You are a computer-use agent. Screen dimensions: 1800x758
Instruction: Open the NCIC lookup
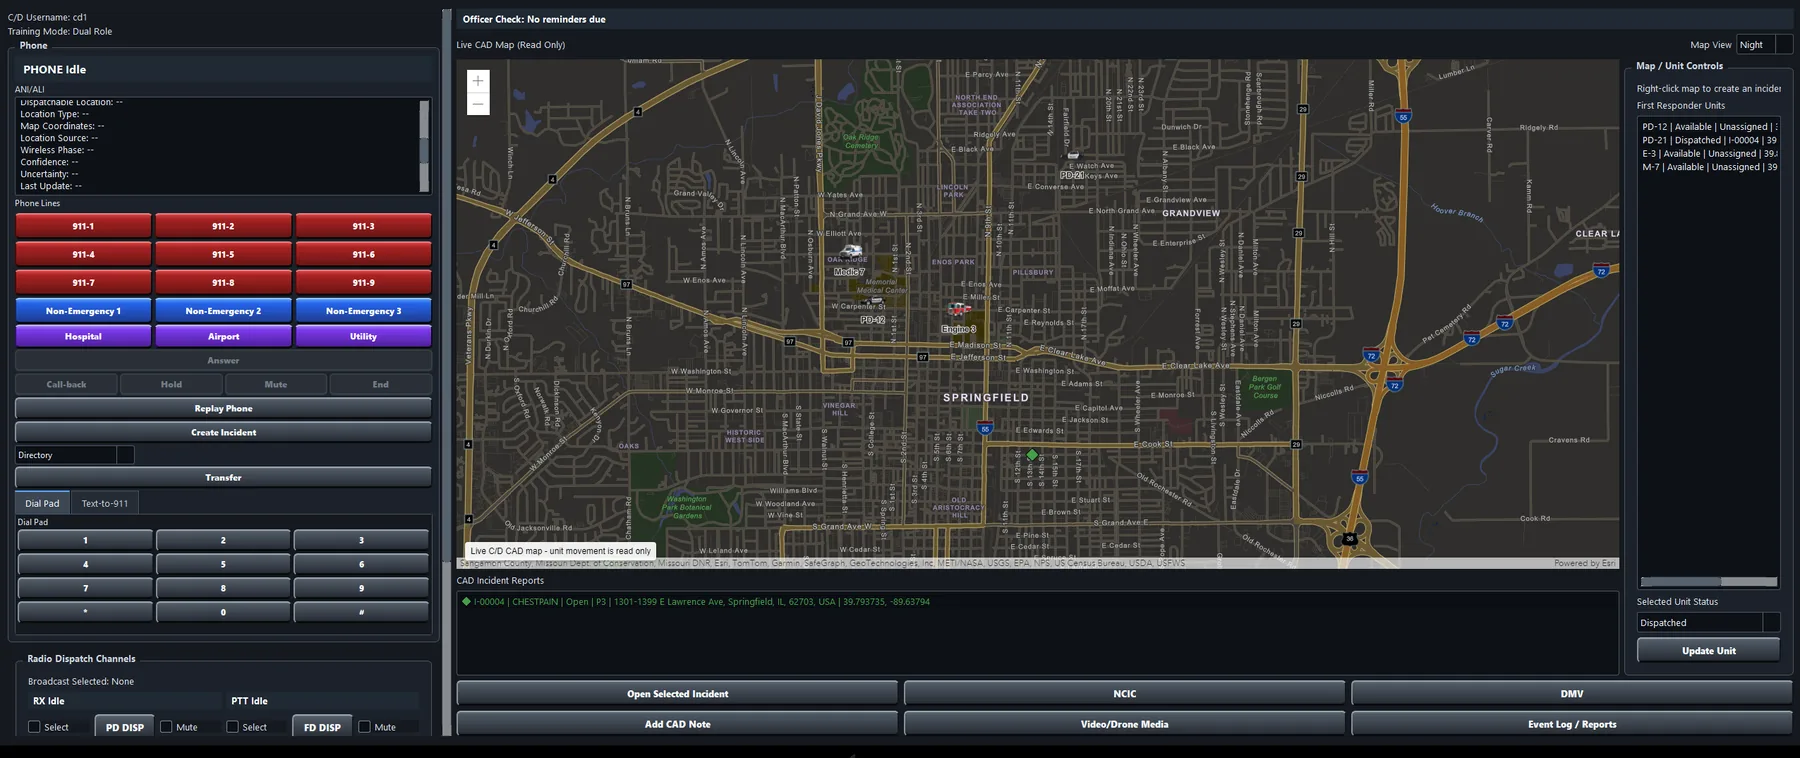pos(1124,694)
